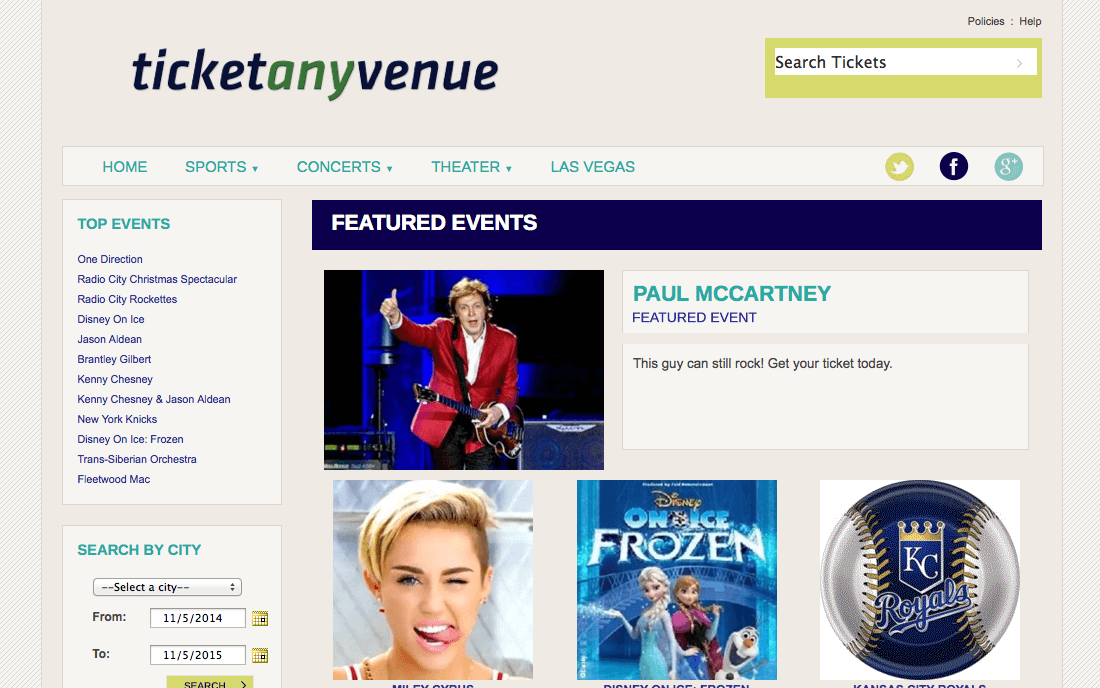Select the Kansas City Royals thumbnail
1100x688 pixels.
(920, 579)
